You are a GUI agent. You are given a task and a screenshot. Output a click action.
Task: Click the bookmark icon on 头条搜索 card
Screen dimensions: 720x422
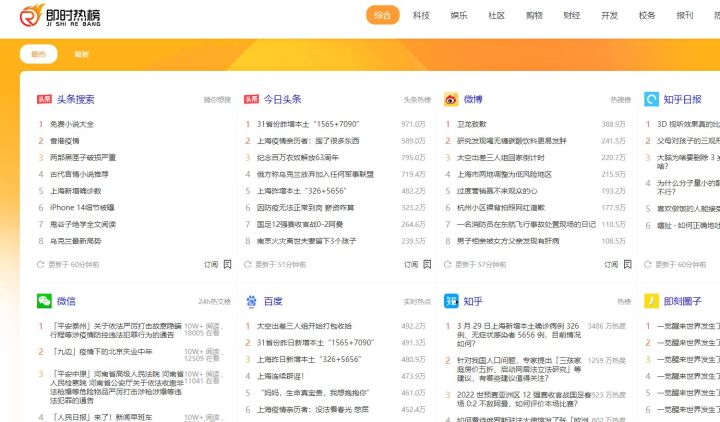227,264
